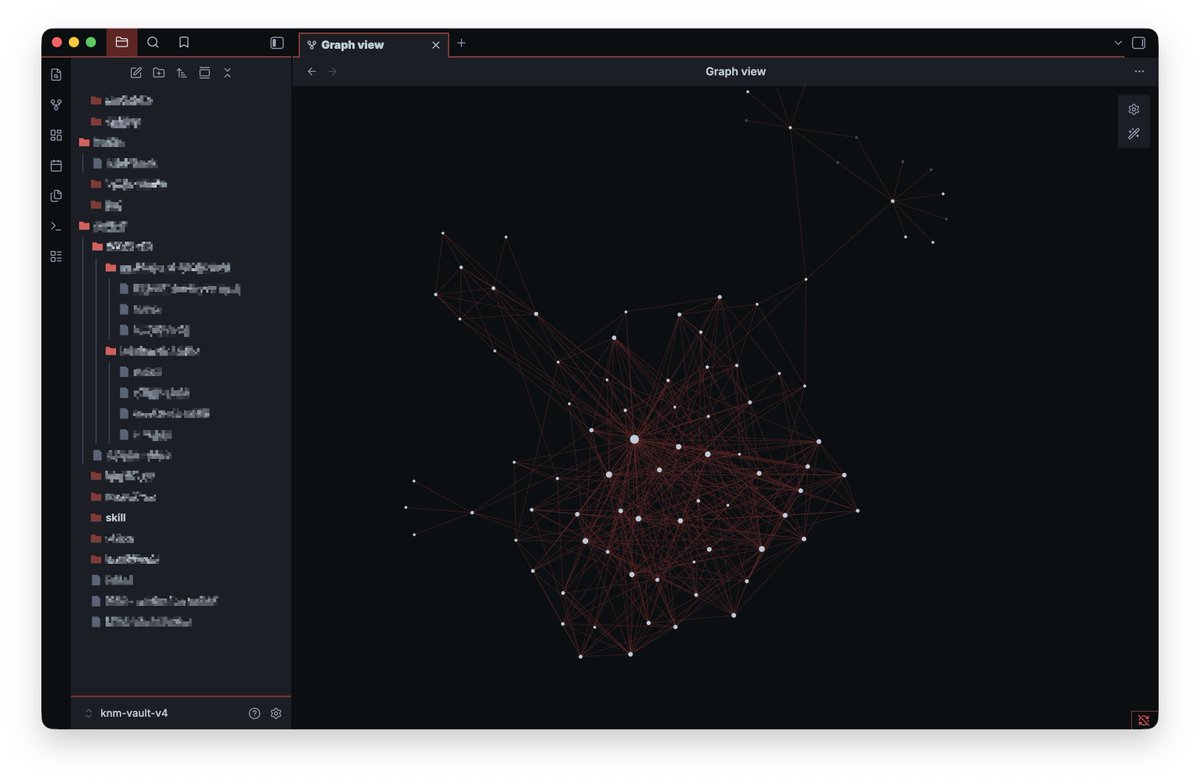Screen dimensions: 1200x784
Task: Add a new tab
Action: point(461,43)
